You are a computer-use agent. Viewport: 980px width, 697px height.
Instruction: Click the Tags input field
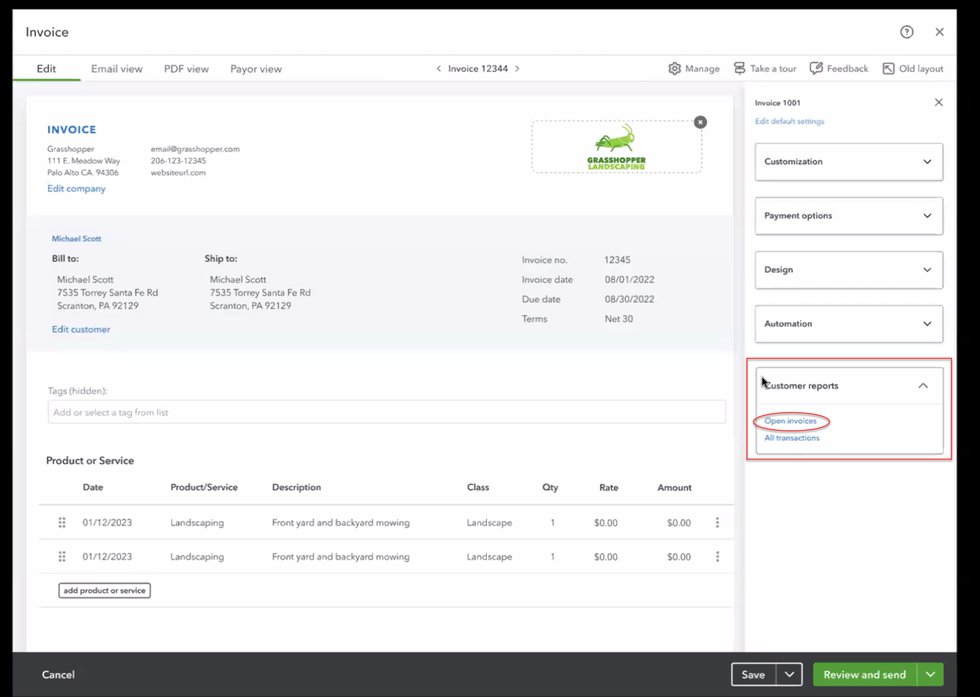pos(386,412)
